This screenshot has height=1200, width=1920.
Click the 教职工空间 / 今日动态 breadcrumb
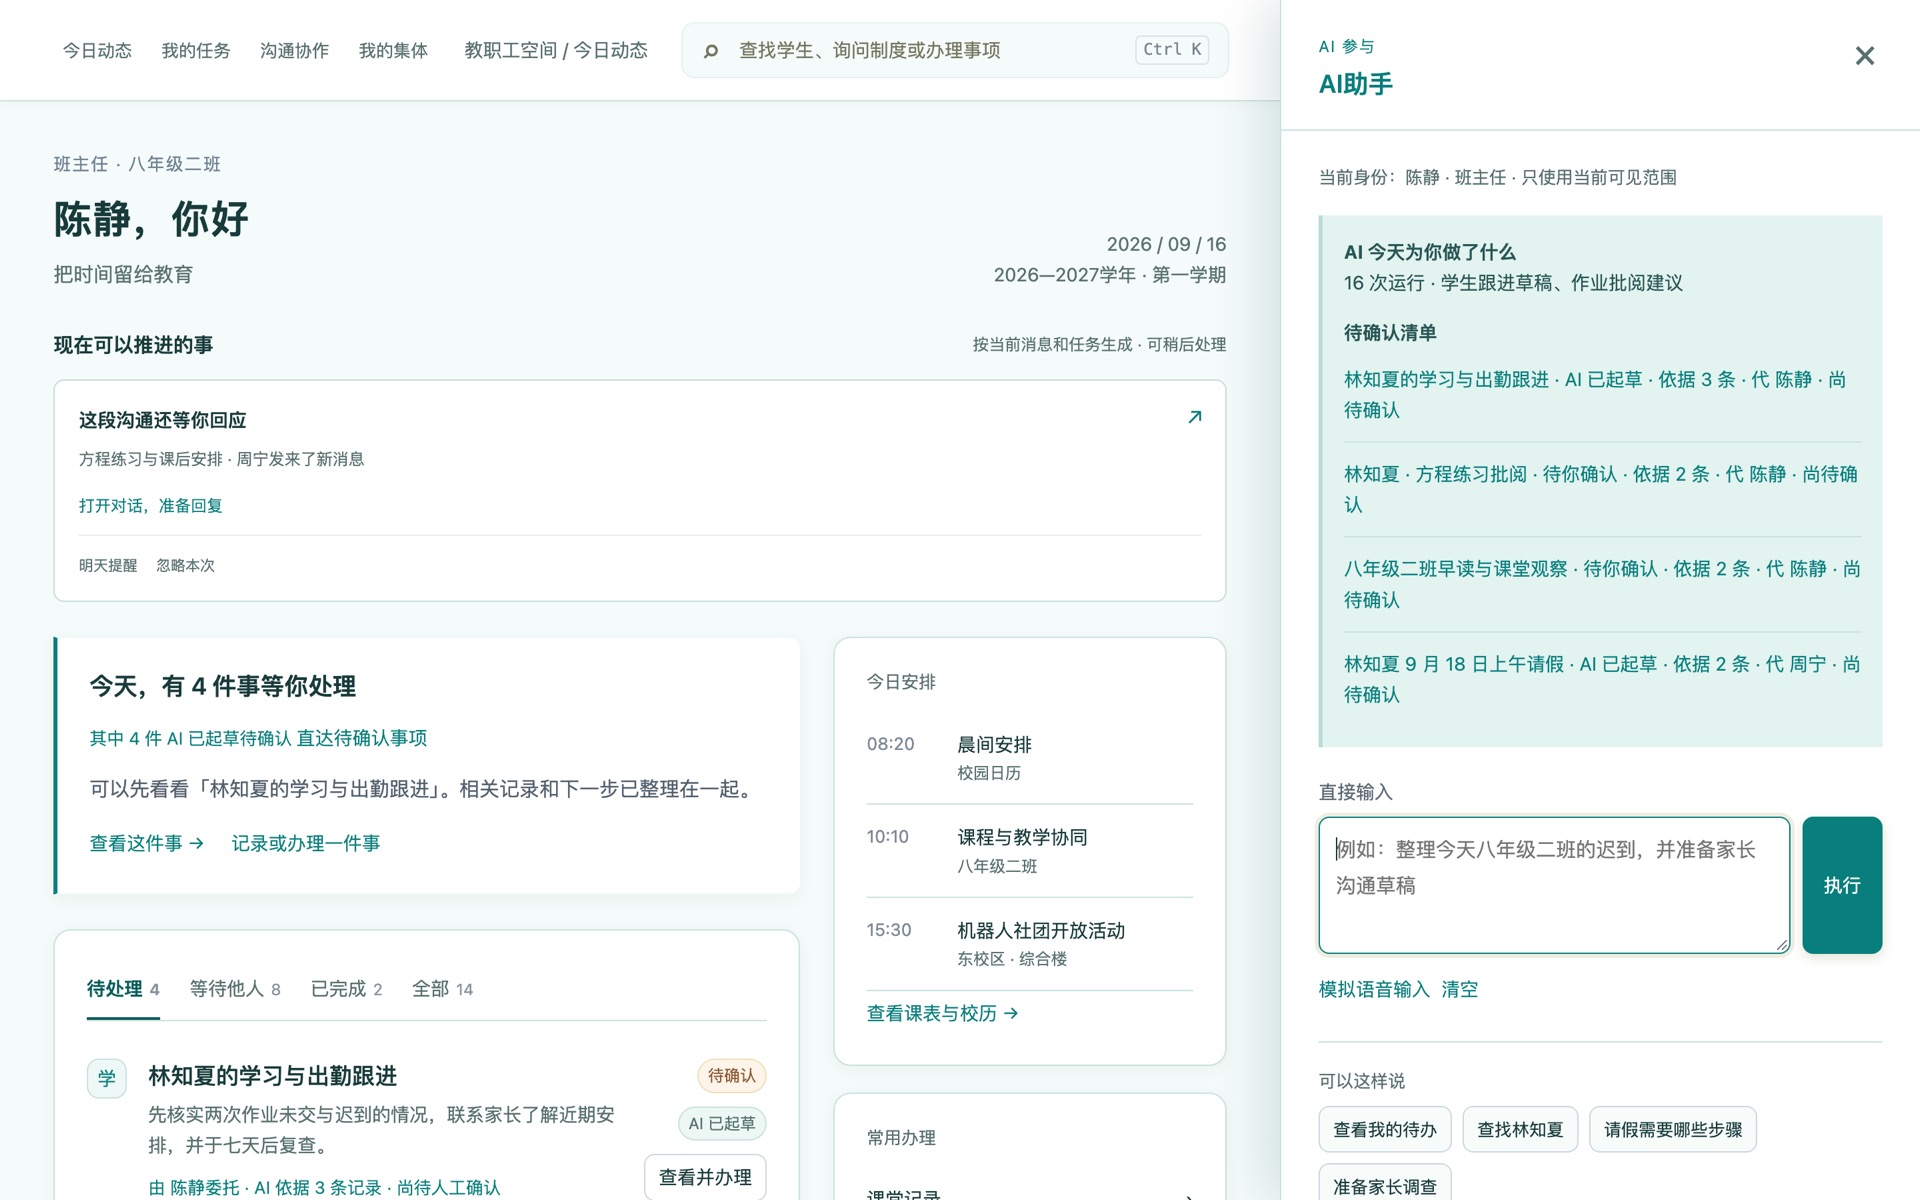pos(556,50)
